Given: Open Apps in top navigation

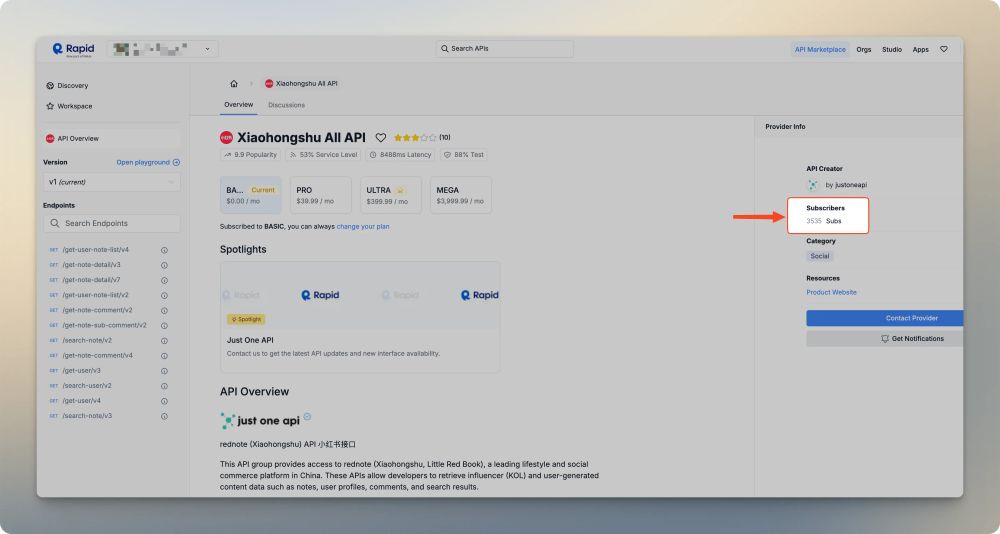Looking at the screenshot, I should point(920,49).
